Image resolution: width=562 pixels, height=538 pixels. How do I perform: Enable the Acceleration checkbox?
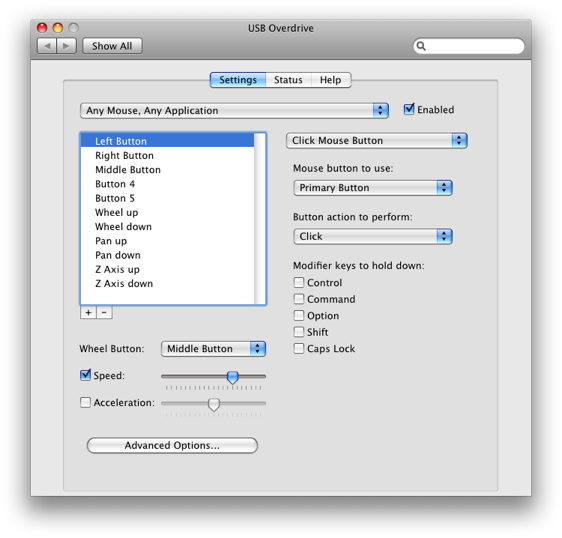click(85, 403)
